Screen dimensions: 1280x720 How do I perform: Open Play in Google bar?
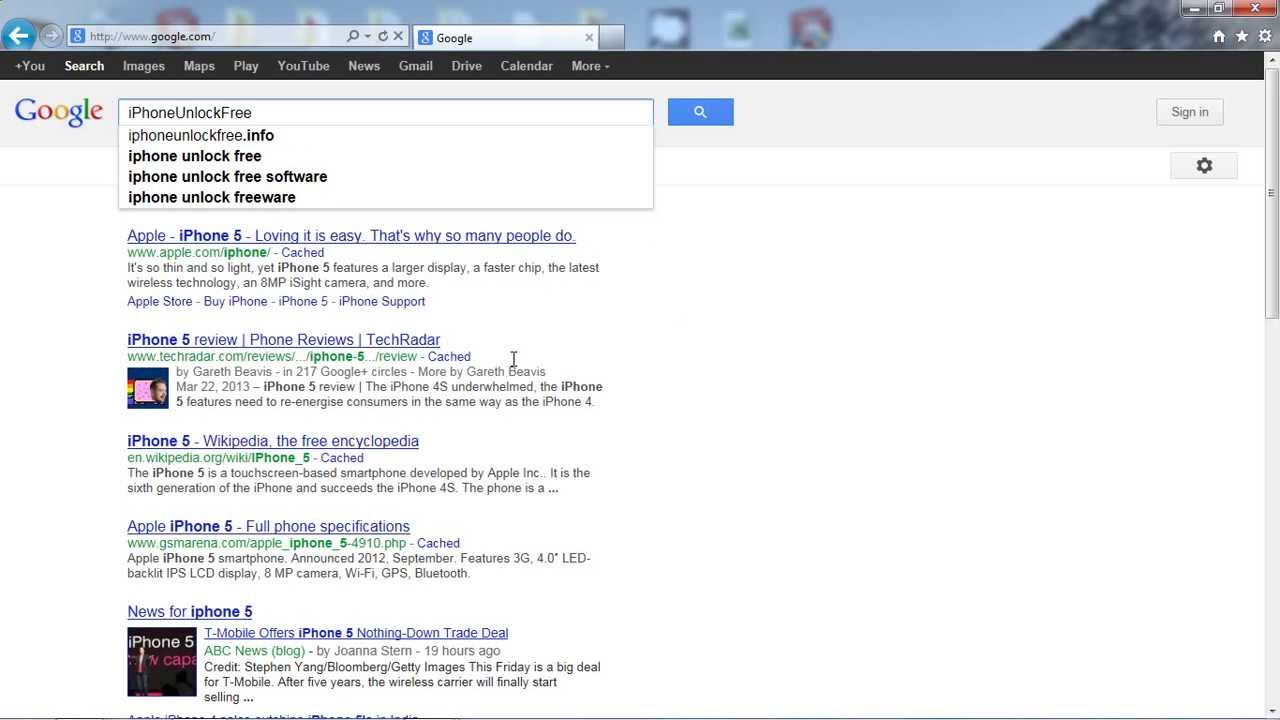246,66
